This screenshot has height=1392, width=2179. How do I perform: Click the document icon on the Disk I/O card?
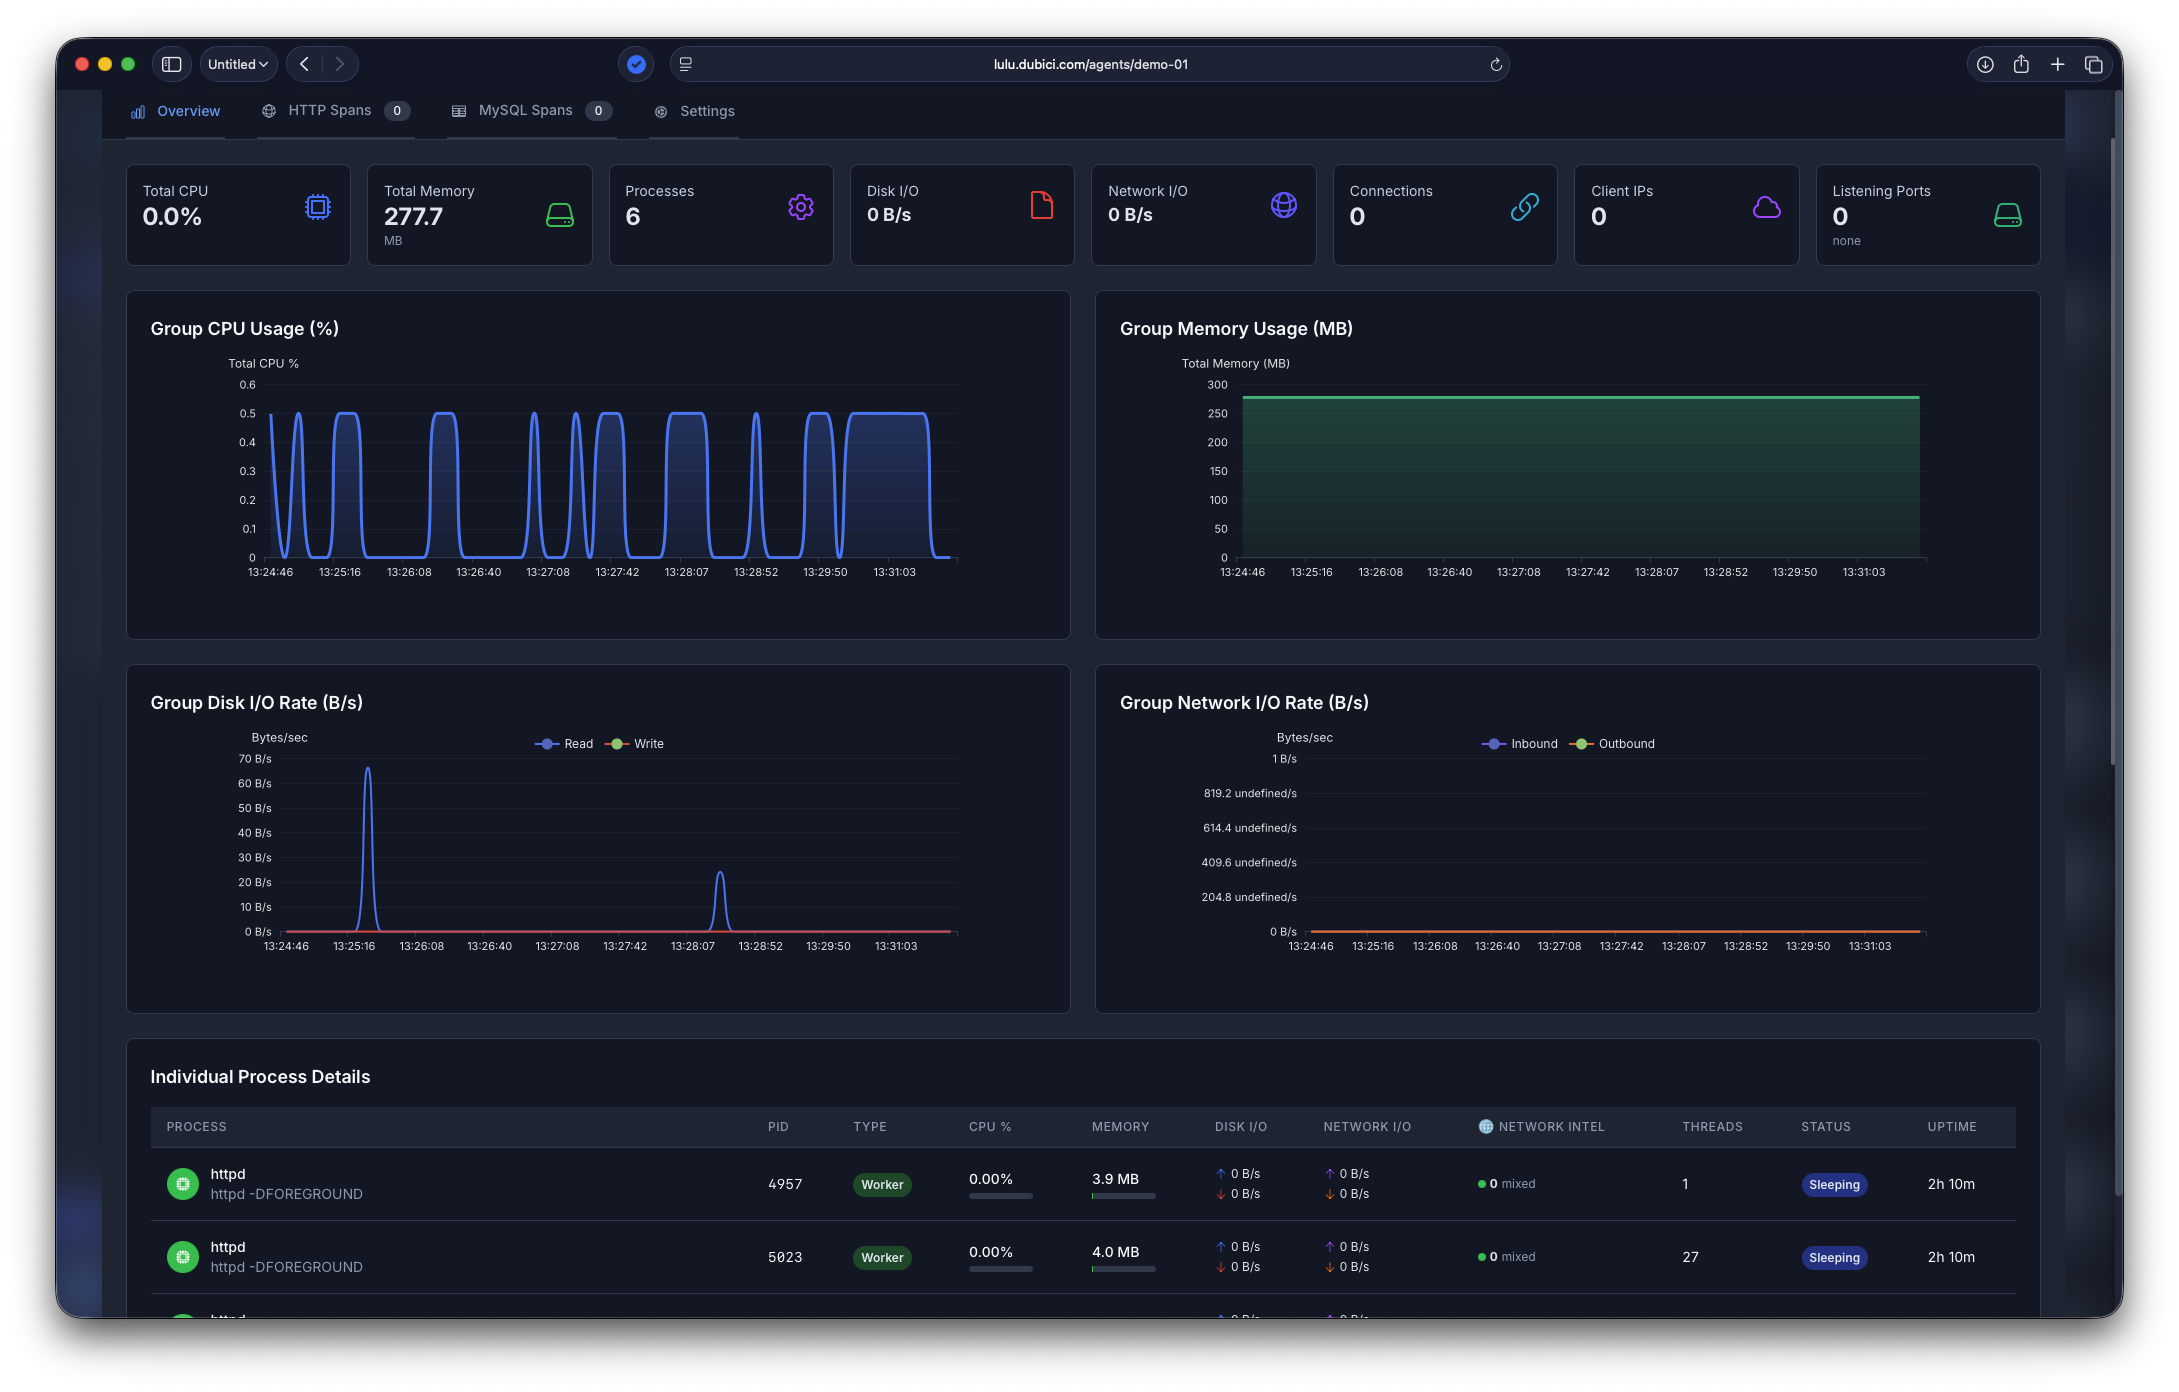[1042, 205]
